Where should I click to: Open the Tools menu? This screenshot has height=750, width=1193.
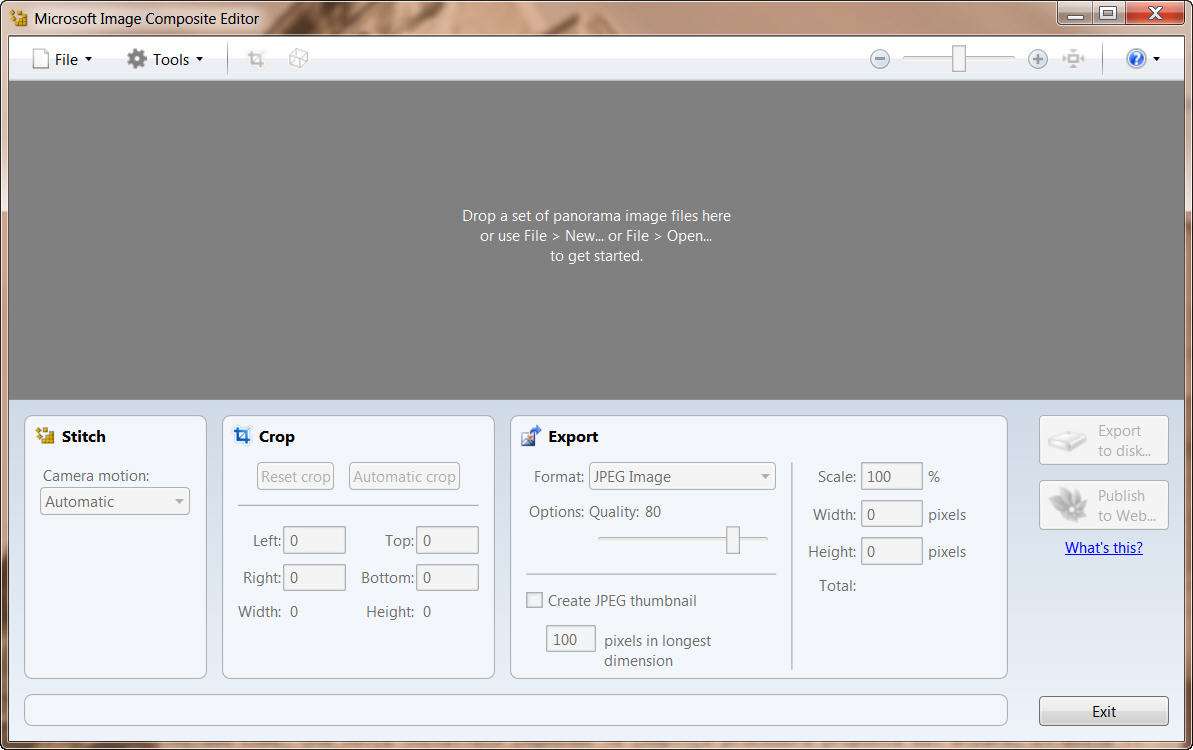(165, 59)
